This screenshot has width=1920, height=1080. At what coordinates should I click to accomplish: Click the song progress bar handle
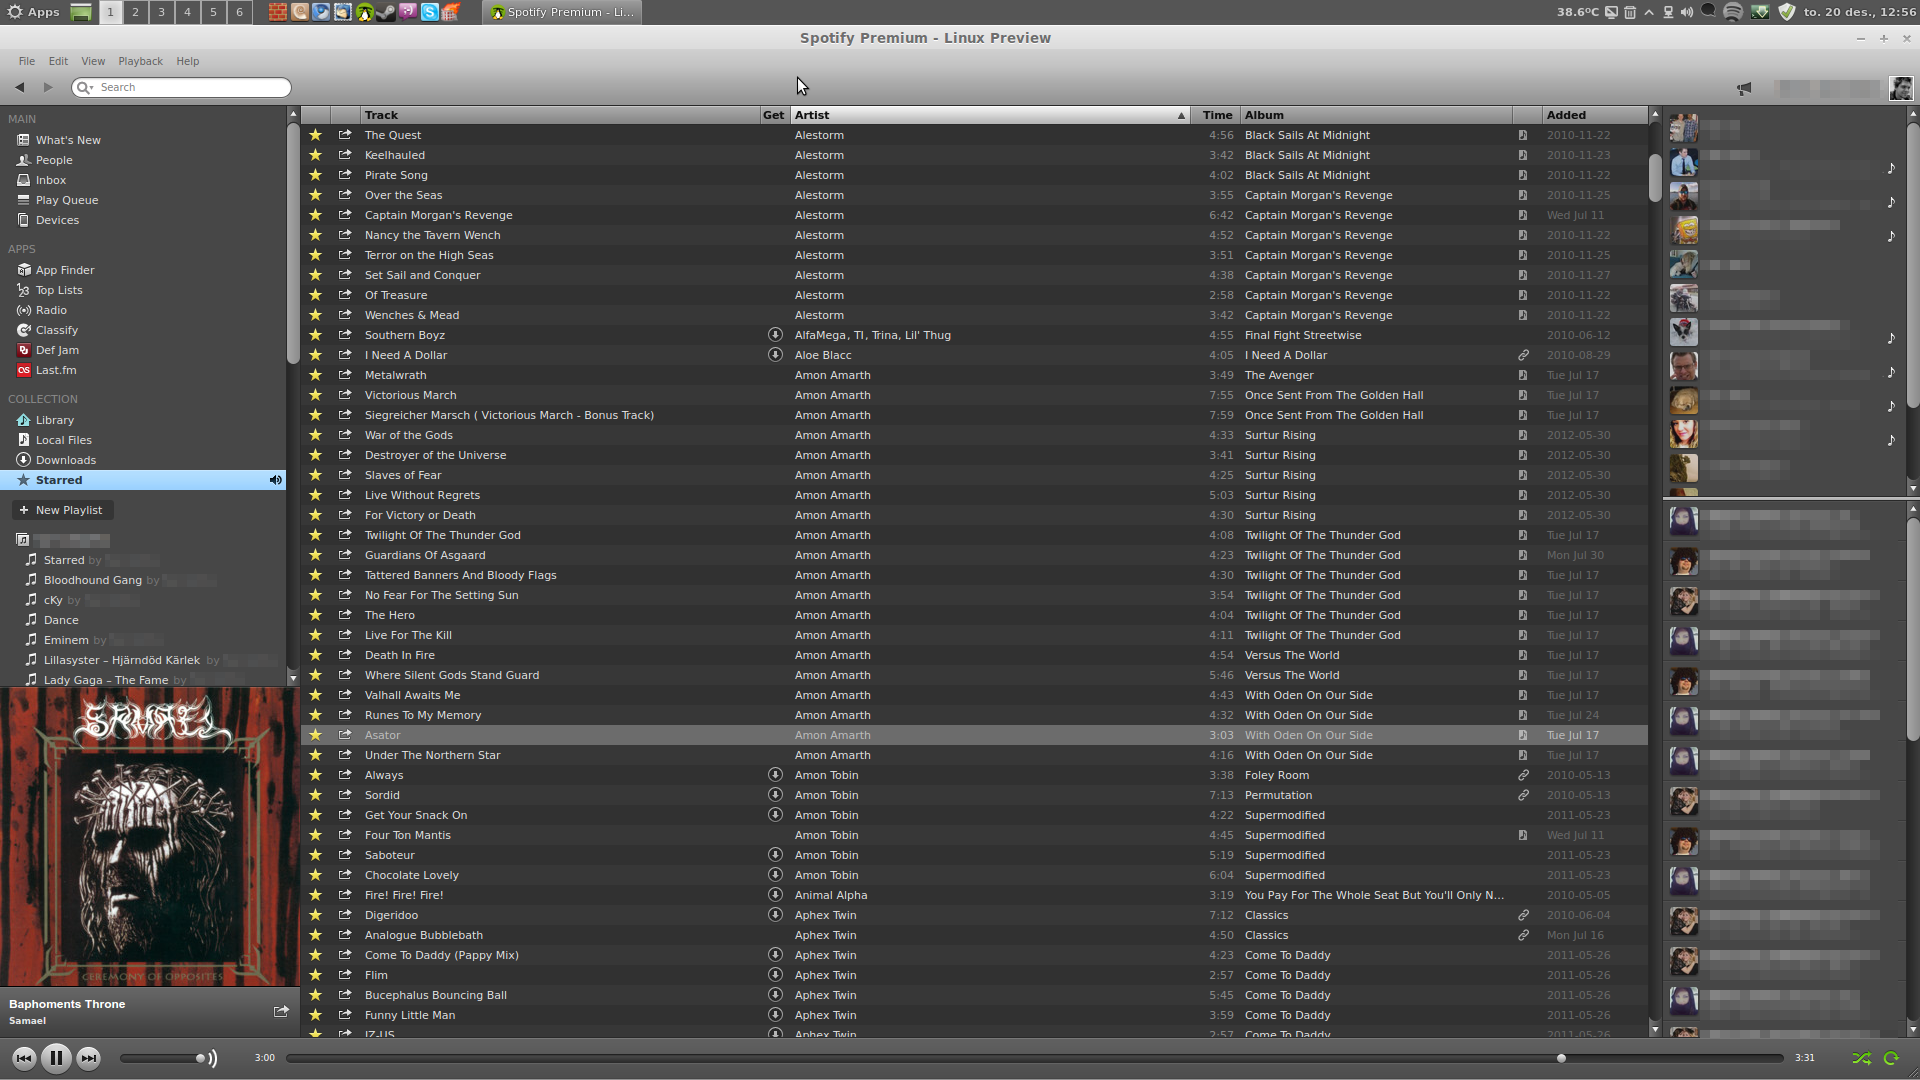click(1561, 1058)
